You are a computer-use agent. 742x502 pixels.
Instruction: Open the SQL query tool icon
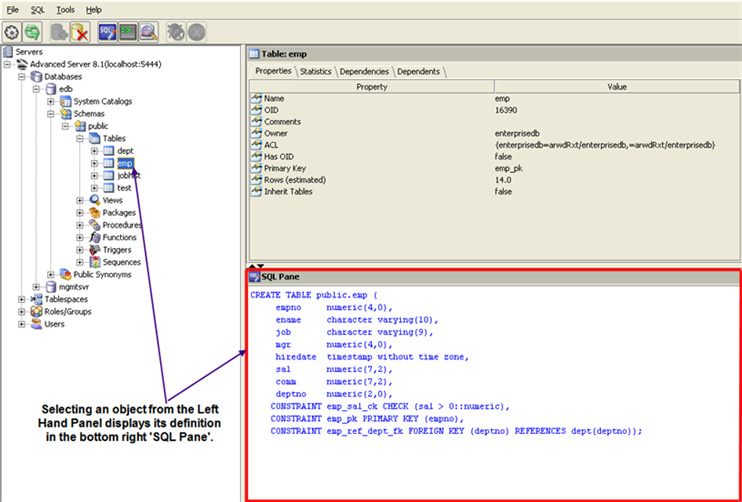(x=108, y=31)
